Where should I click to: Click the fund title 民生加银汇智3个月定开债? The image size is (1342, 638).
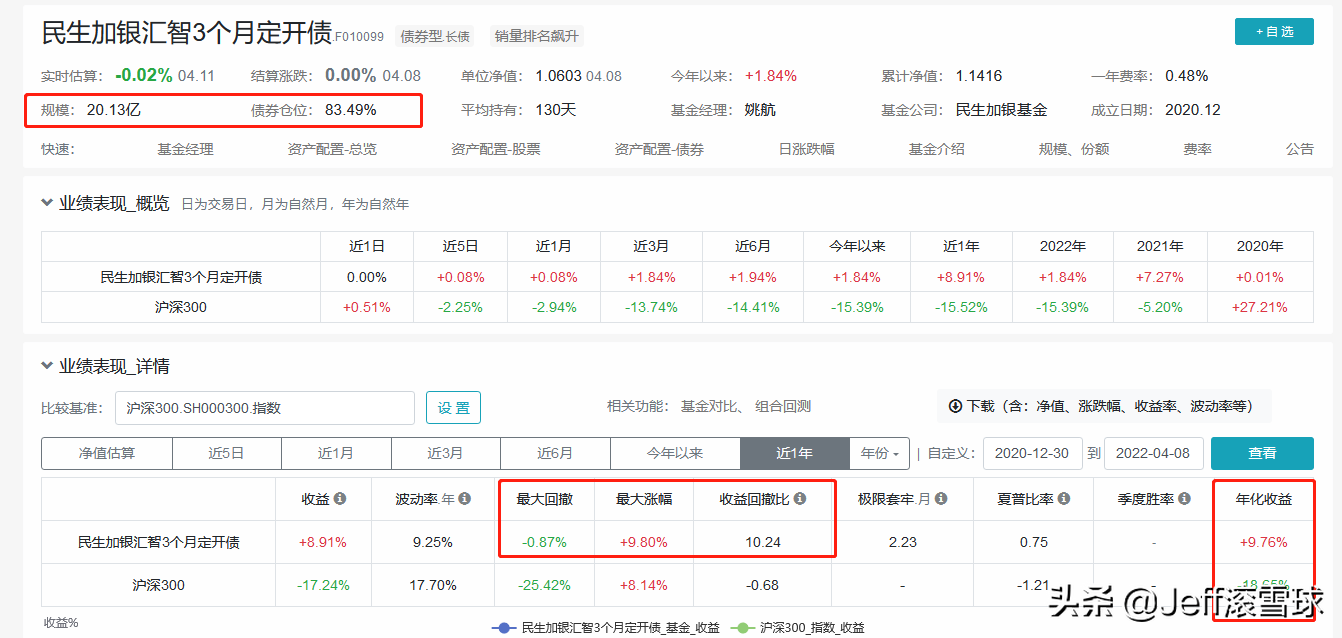click(x=187, y=33)
